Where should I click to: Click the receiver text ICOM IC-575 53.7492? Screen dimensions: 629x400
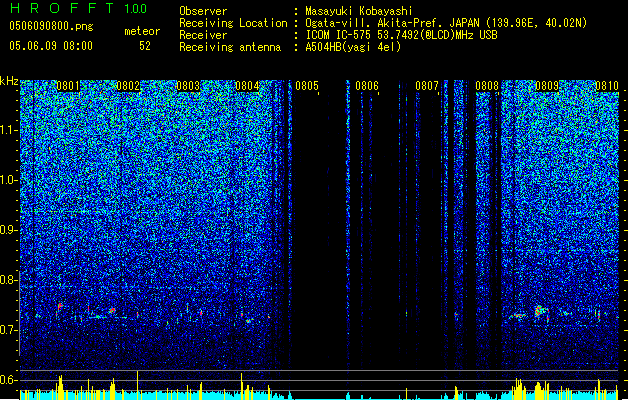(401, 35)
